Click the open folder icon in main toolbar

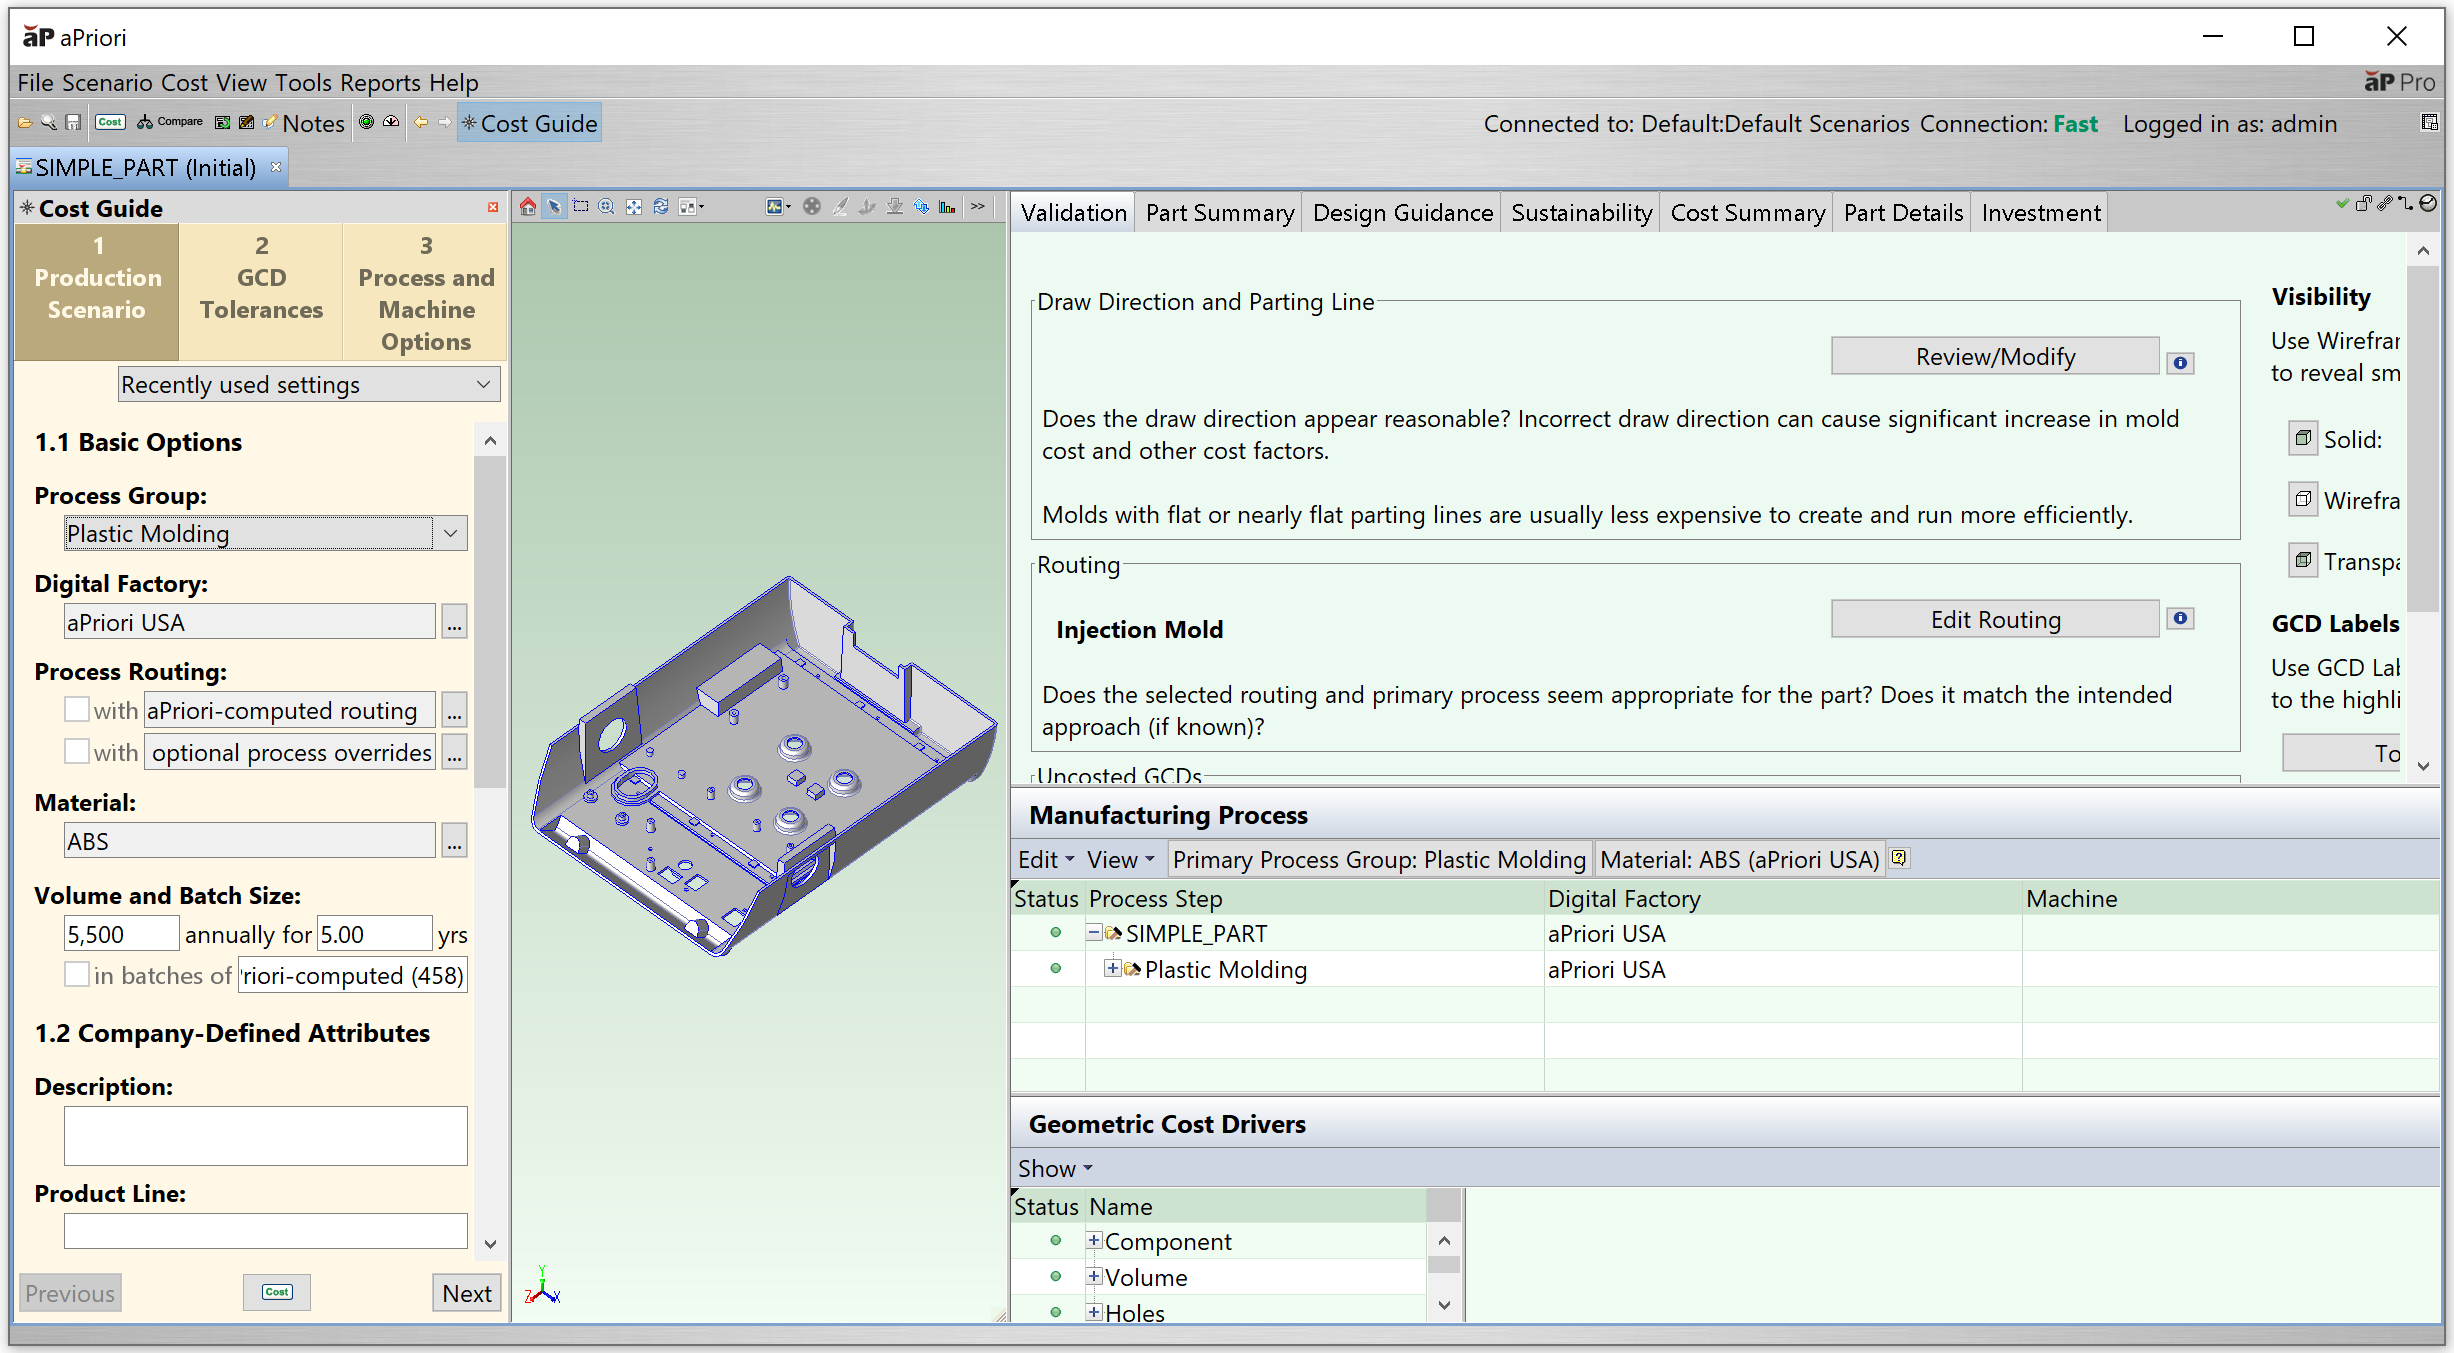click(x=24, y=123)
